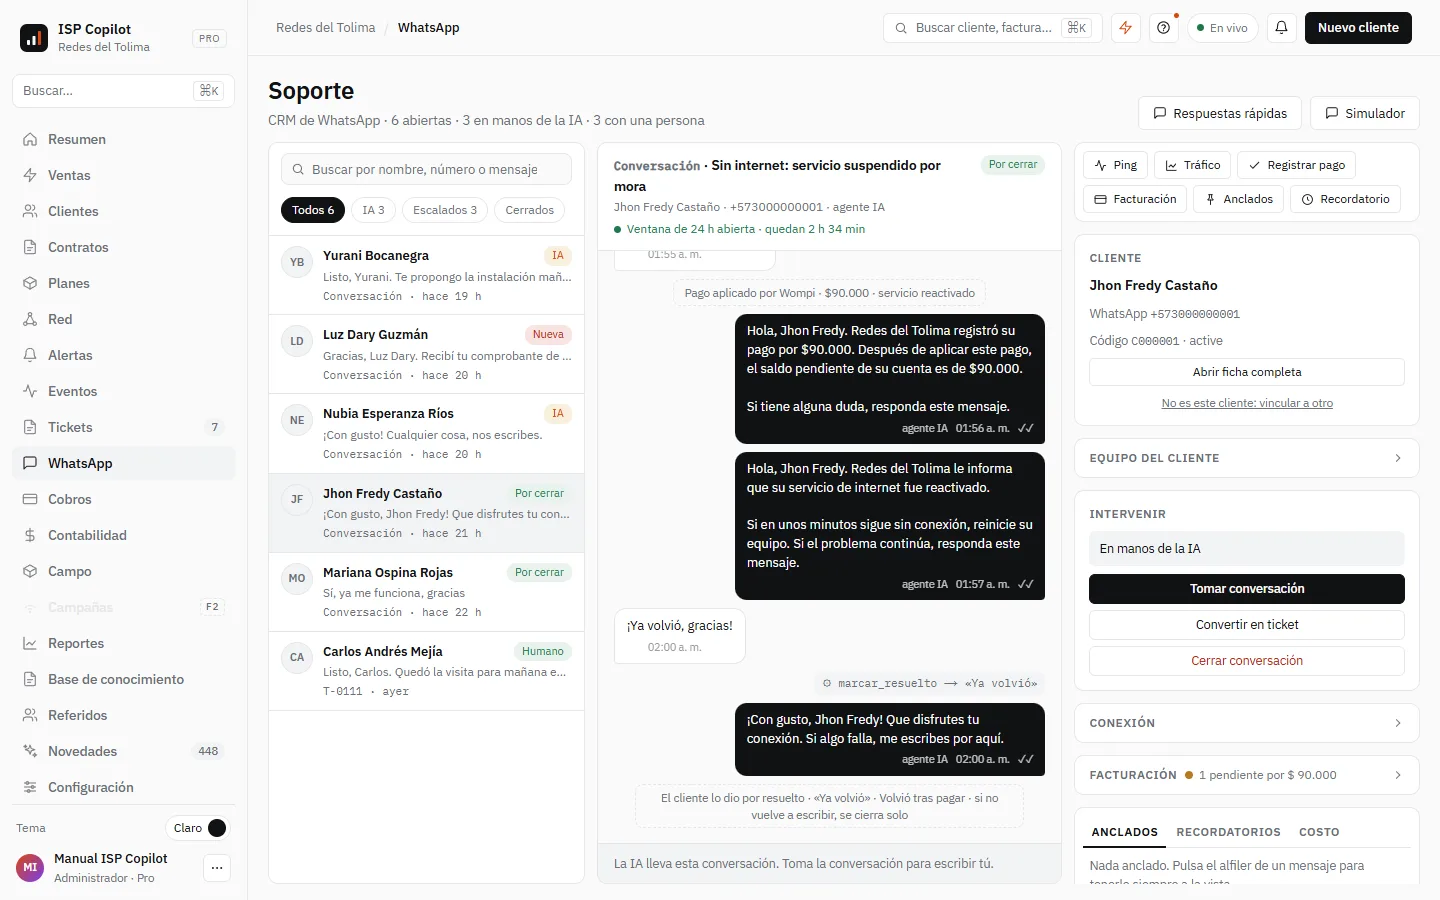Open Resumen from the sidebar

[124, 139]
